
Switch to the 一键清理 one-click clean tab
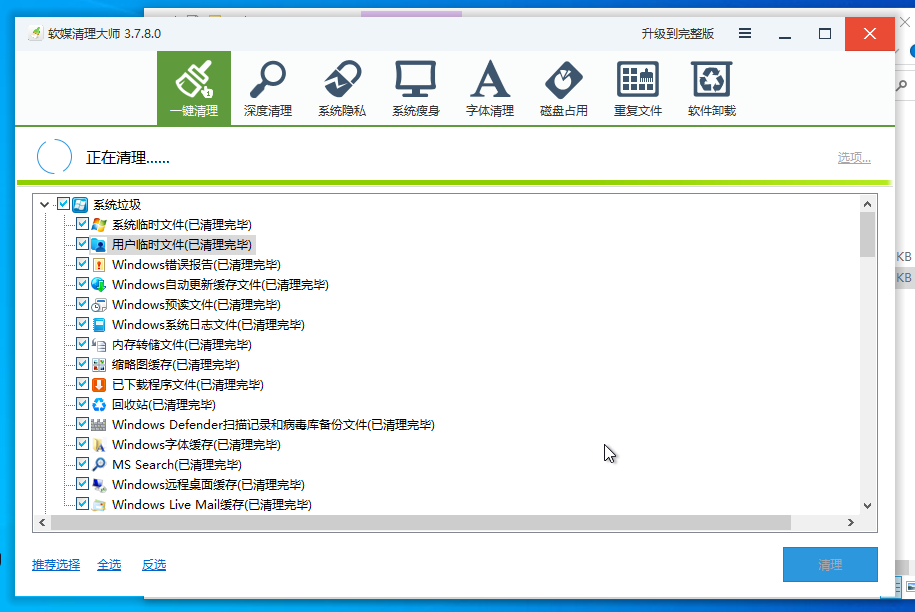tap(194, 87)
